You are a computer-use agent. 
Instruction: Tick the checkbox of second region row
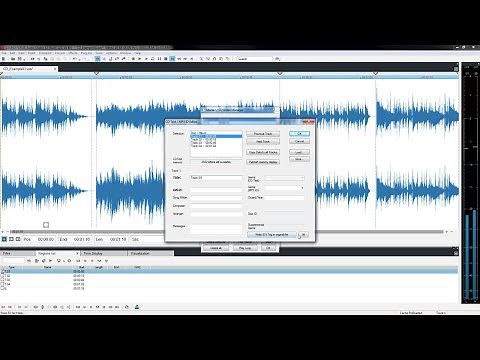[x=3, y=276]
